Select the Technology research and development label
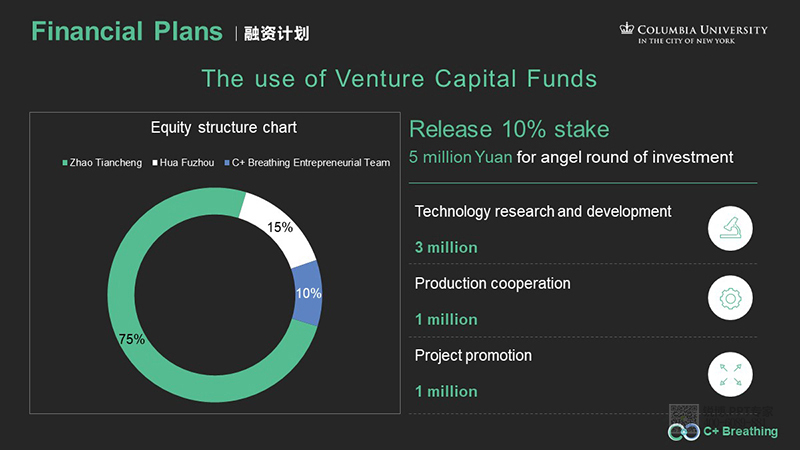This screenshot has height=450, width=800. 543,212
